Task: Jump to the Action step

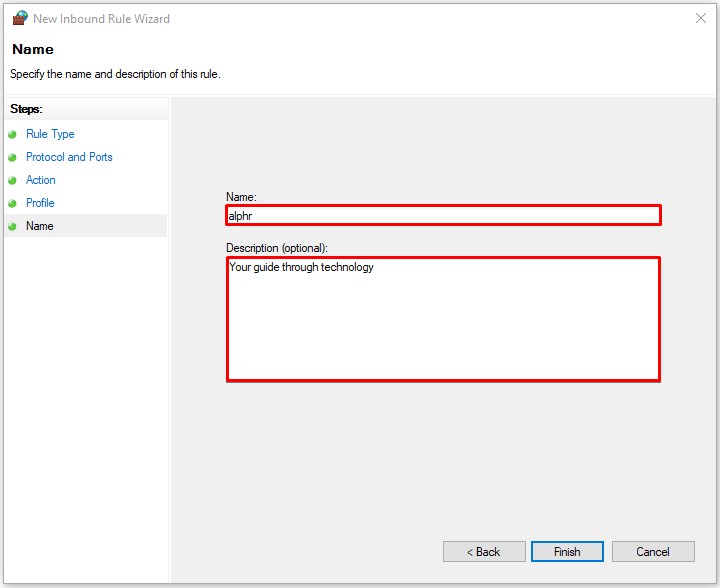Action: click(x=41, y=180)
